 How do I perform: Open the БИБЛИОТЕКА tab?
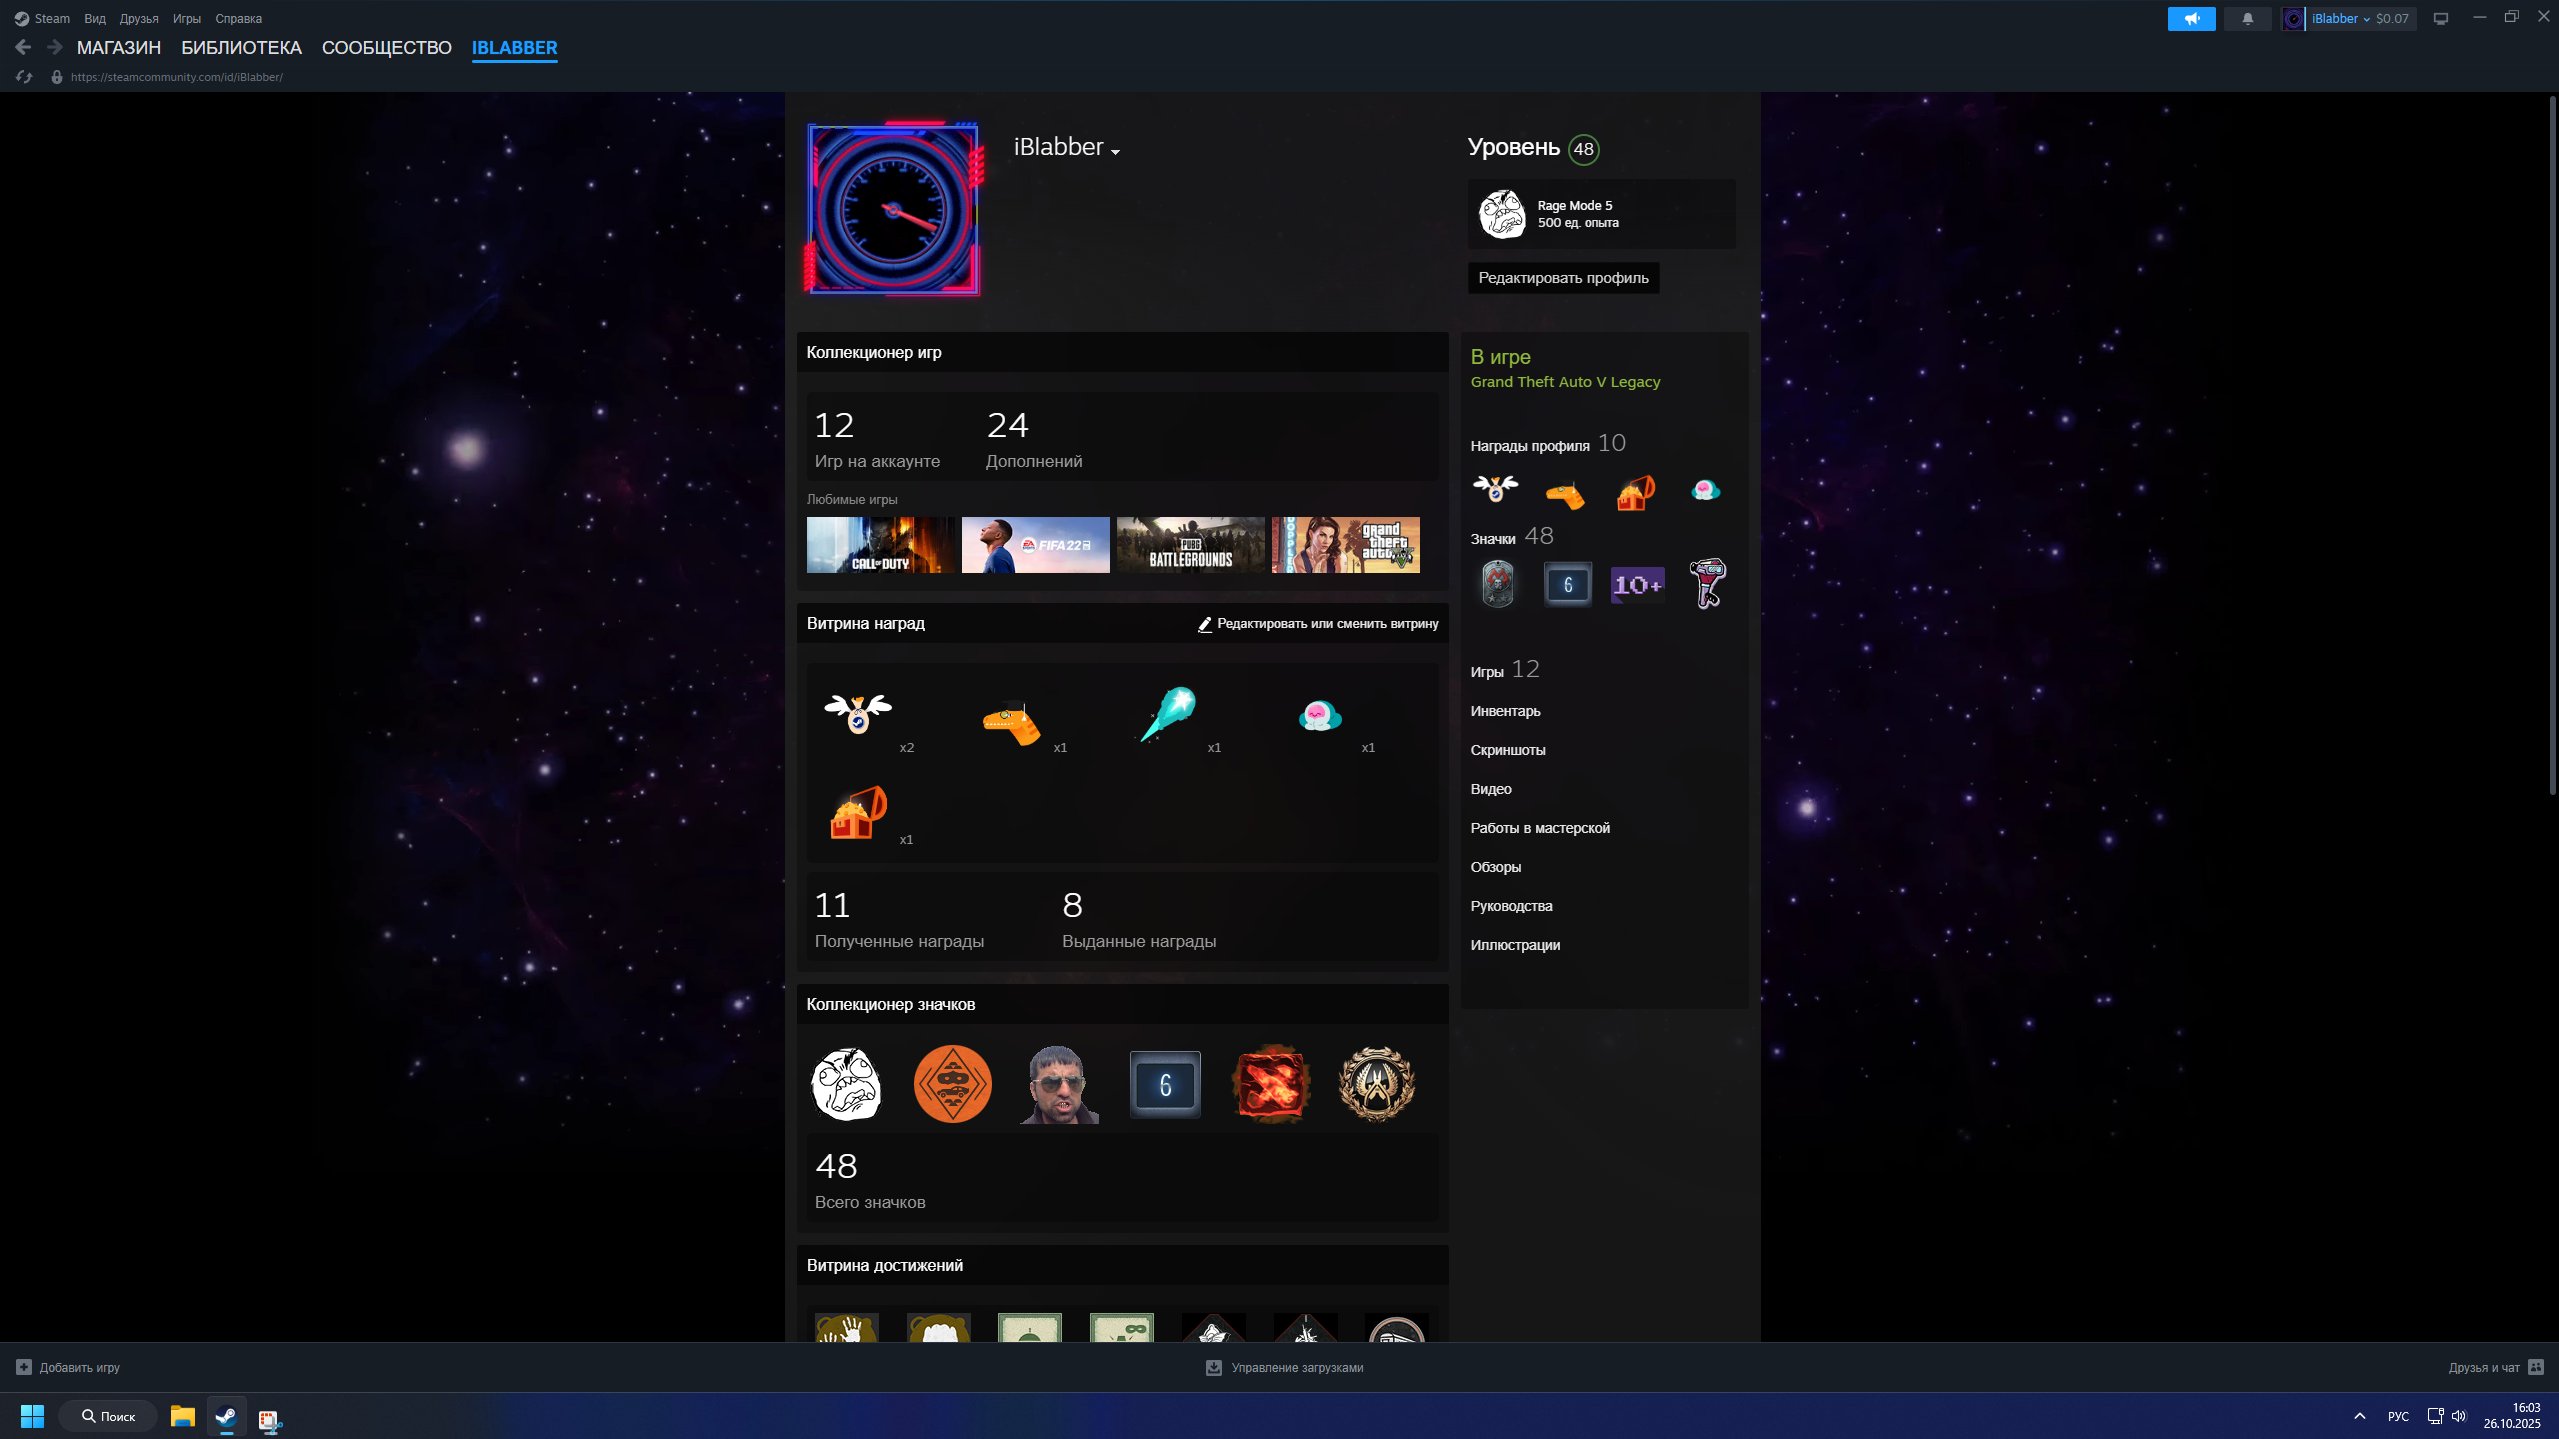[x=241, y=48]
